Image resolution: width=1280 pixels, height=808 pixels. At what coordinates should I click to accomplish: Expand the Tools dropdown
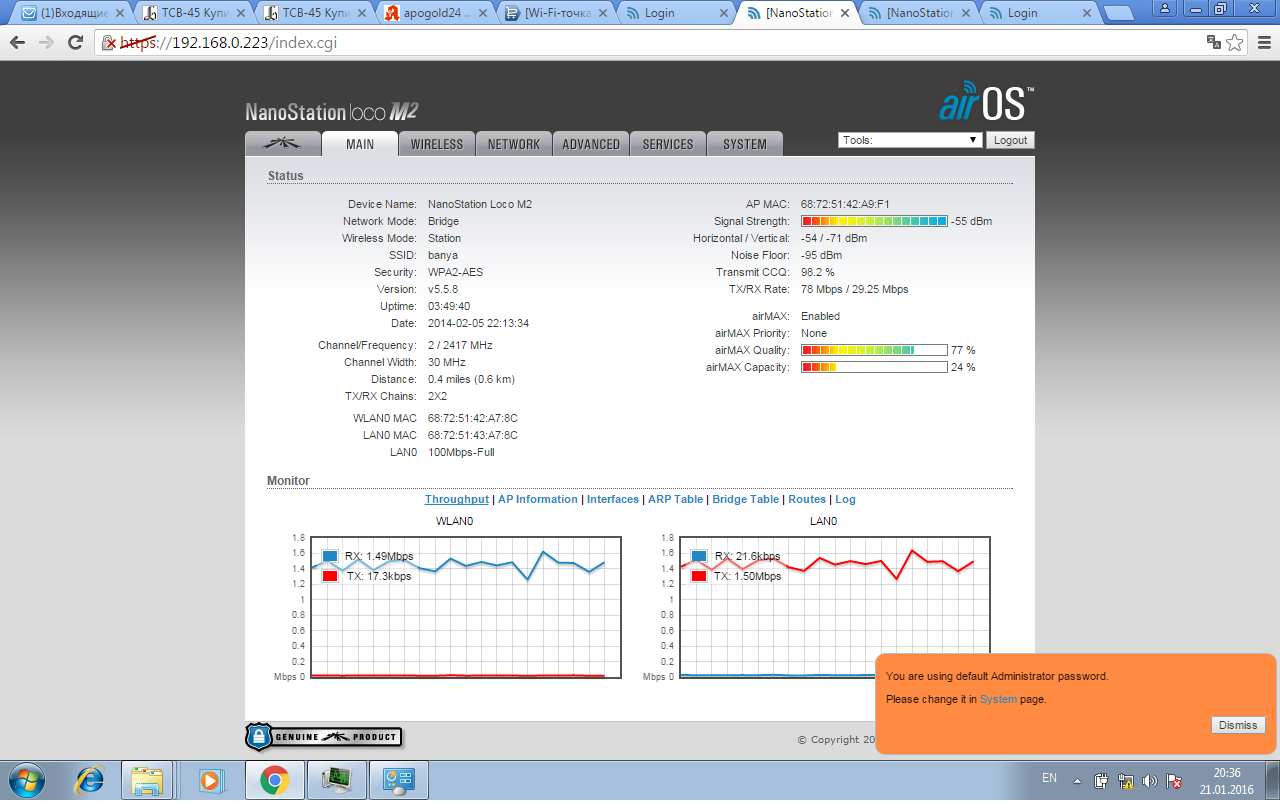pyautogui.click(x=910, y=140)
